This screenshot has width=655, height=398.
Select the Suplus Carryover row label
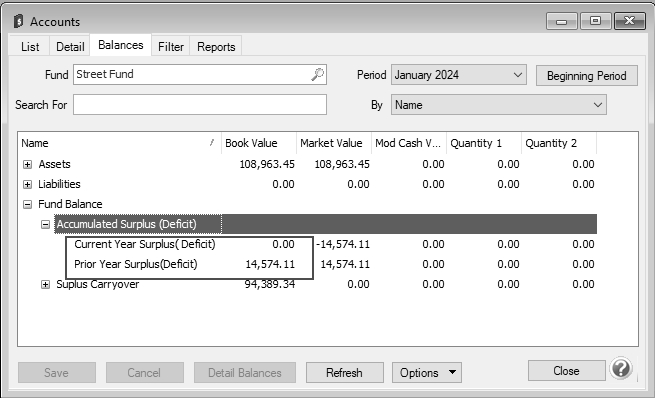(x=98, y=284)
